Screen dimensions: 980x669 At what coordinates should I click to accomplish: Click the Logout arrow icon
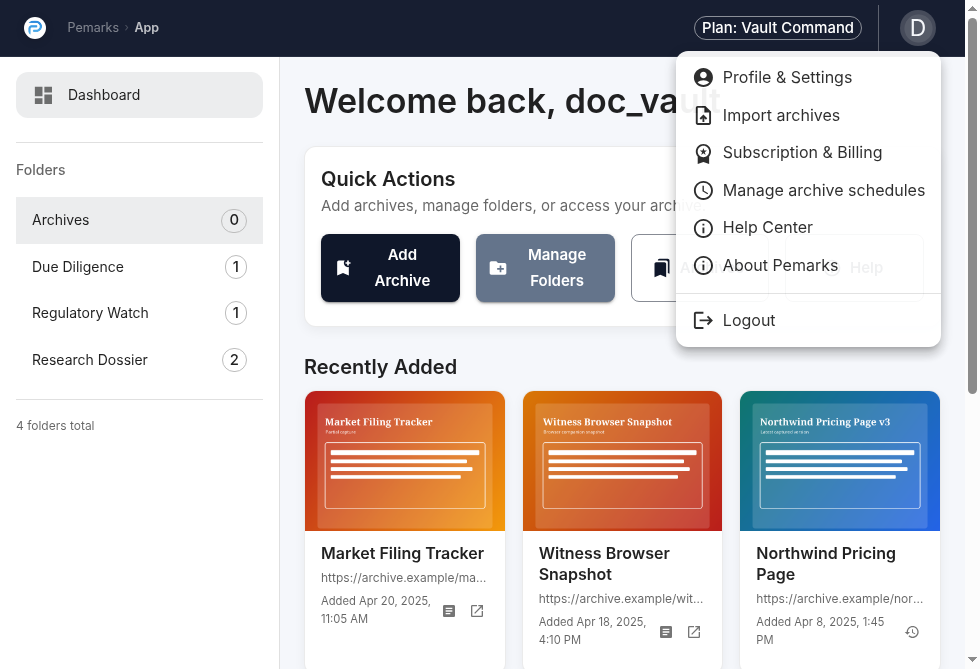(x=703, y=321)
